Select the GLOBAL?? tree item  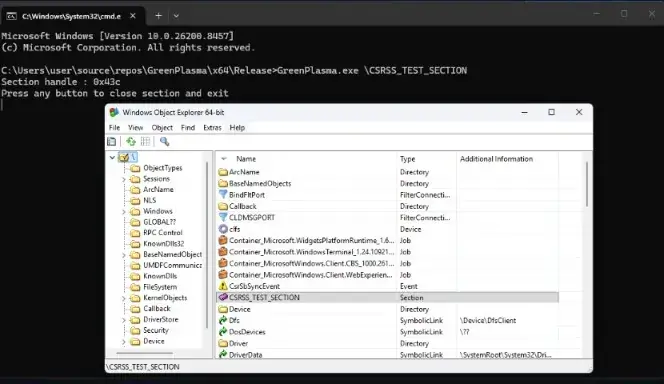click(159, 222)
